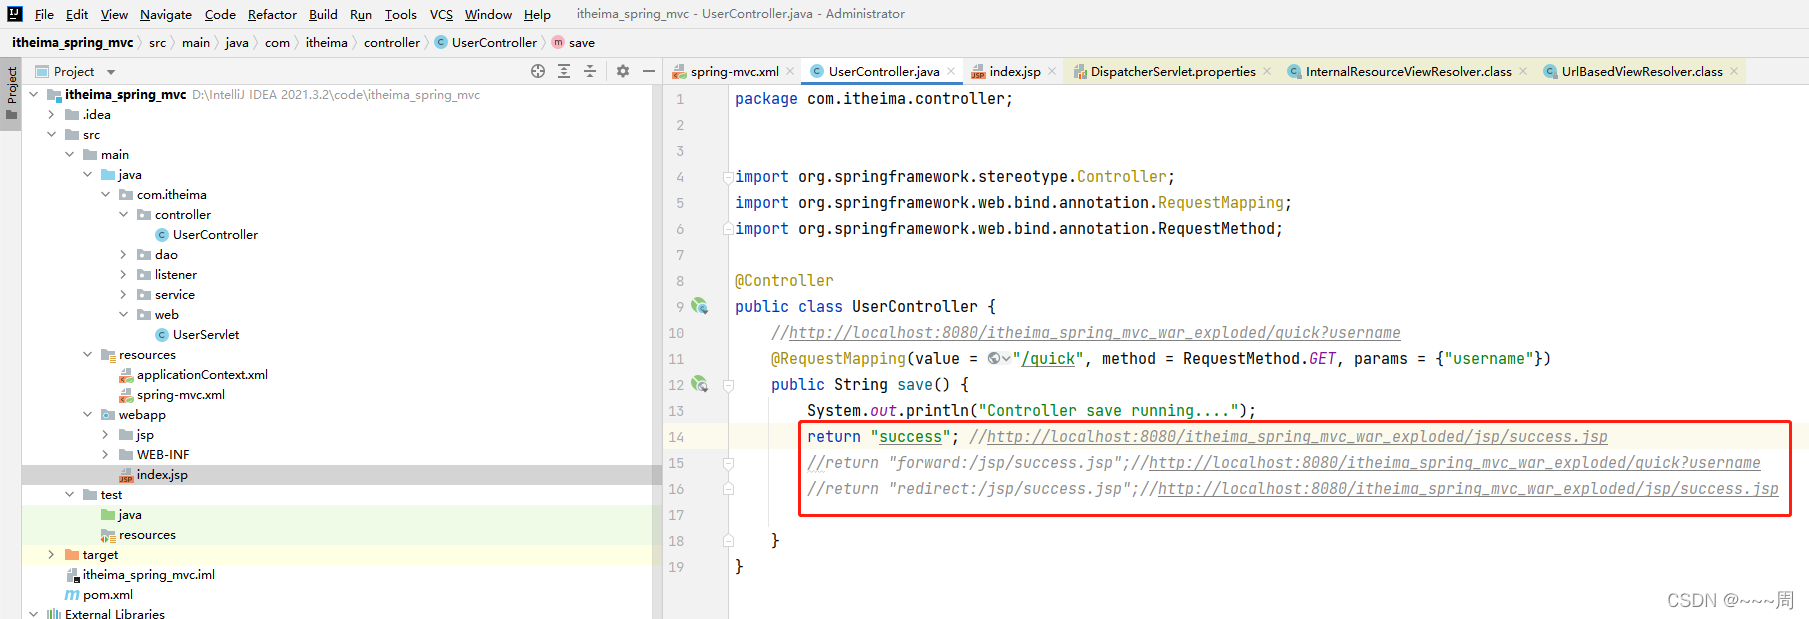
Task: Click gutter request mapping icon on line 12
Action: tap(700, 384)
